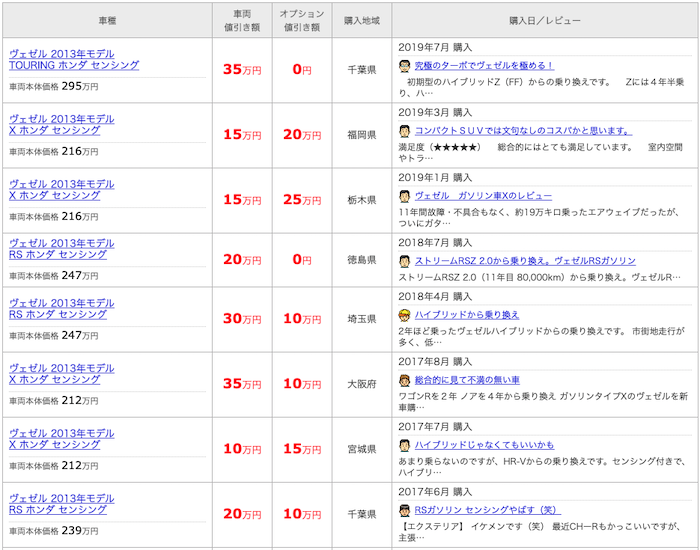700x550 pixels.
Task: Click reviewer avatar beside コンパクトＳＵＶ review
Action: [404, 131]
